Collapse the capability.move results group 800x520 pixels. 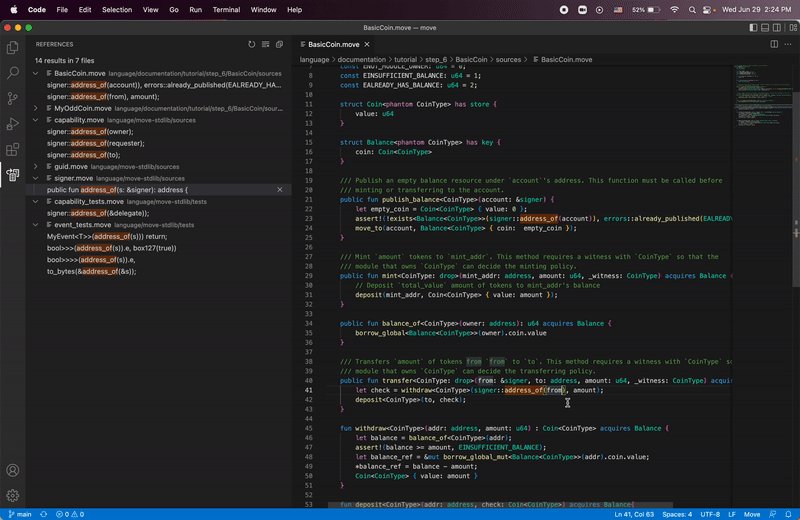[36, 120]
